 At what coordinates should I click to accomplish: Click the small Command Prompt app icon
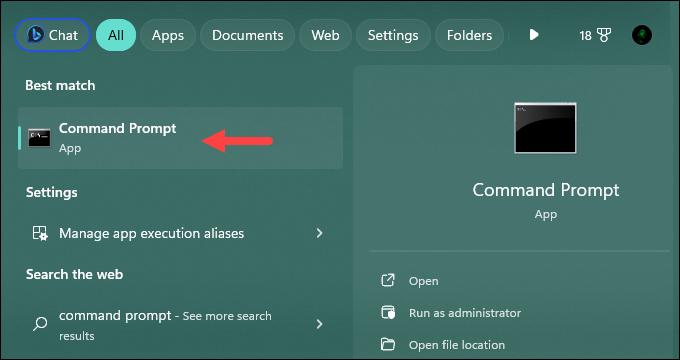pyautogui.click(x=39, y=138)
